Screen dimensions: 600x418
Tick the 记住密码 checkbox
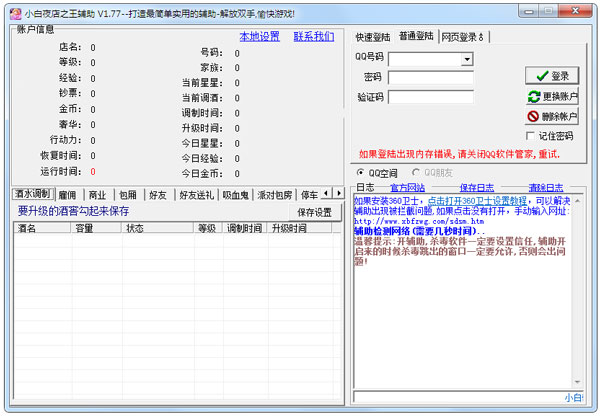tap(530, 136)
